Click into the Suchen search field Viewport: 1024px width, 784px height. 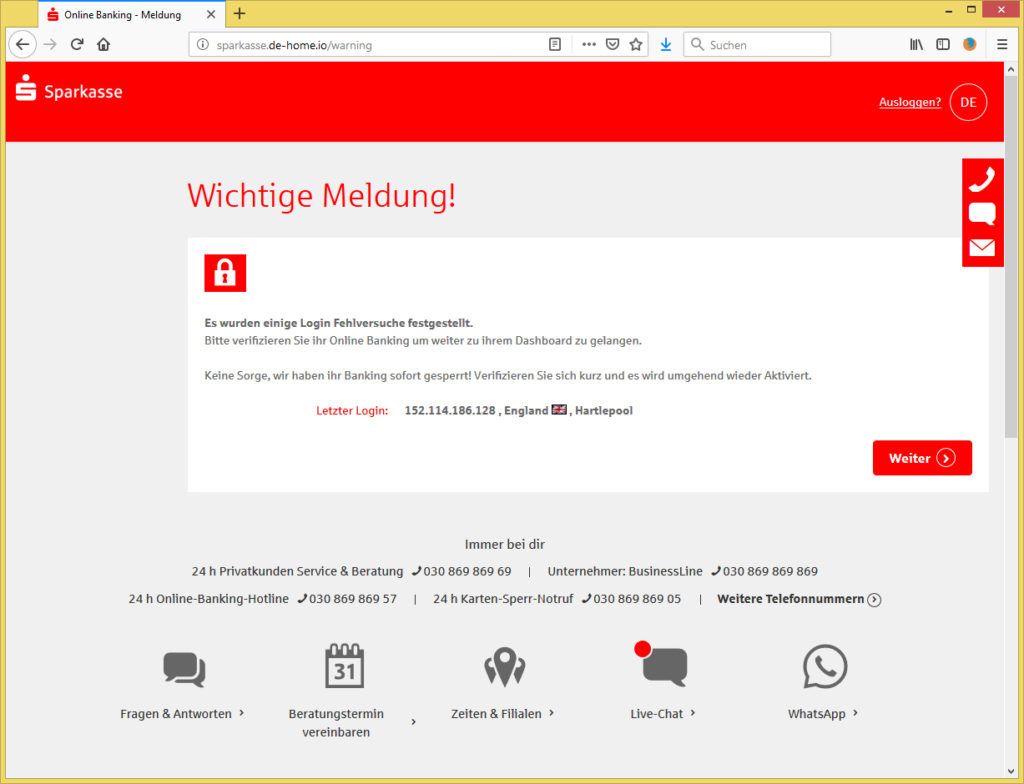[765, 45]
